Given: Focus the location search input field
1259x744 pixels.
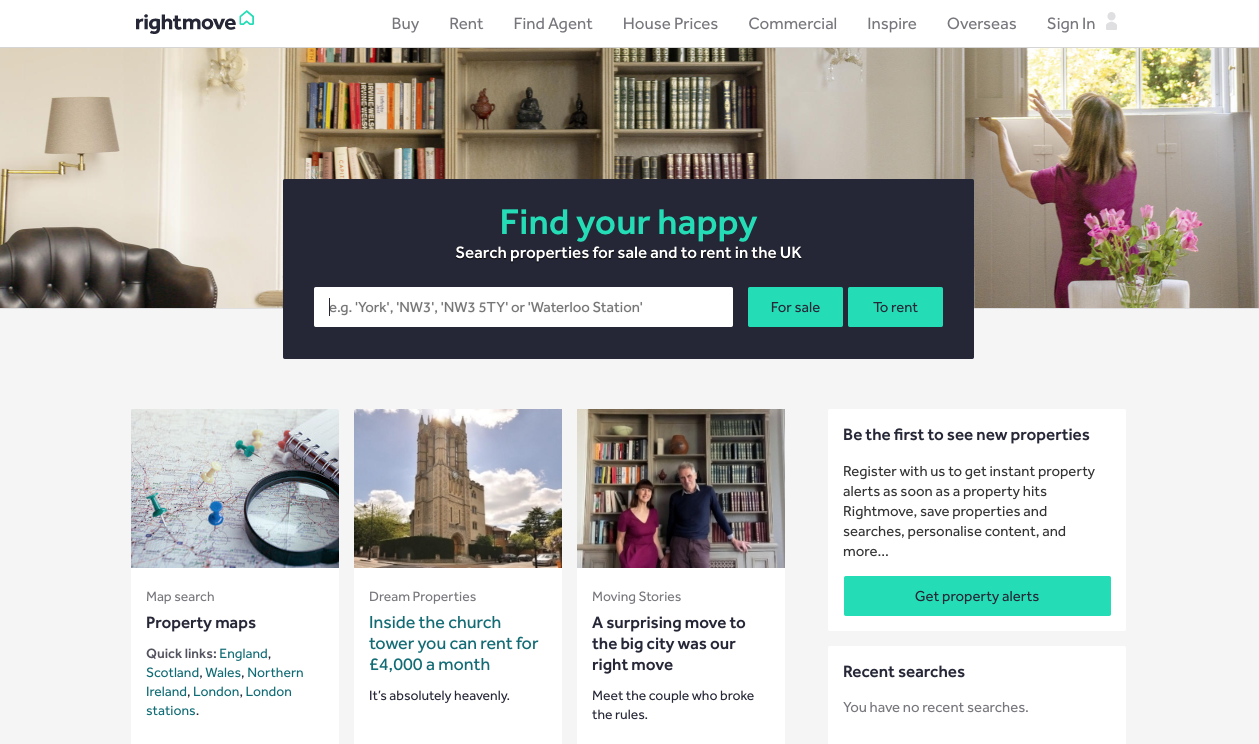Looking at the screenshot, I should pos(523,307).
